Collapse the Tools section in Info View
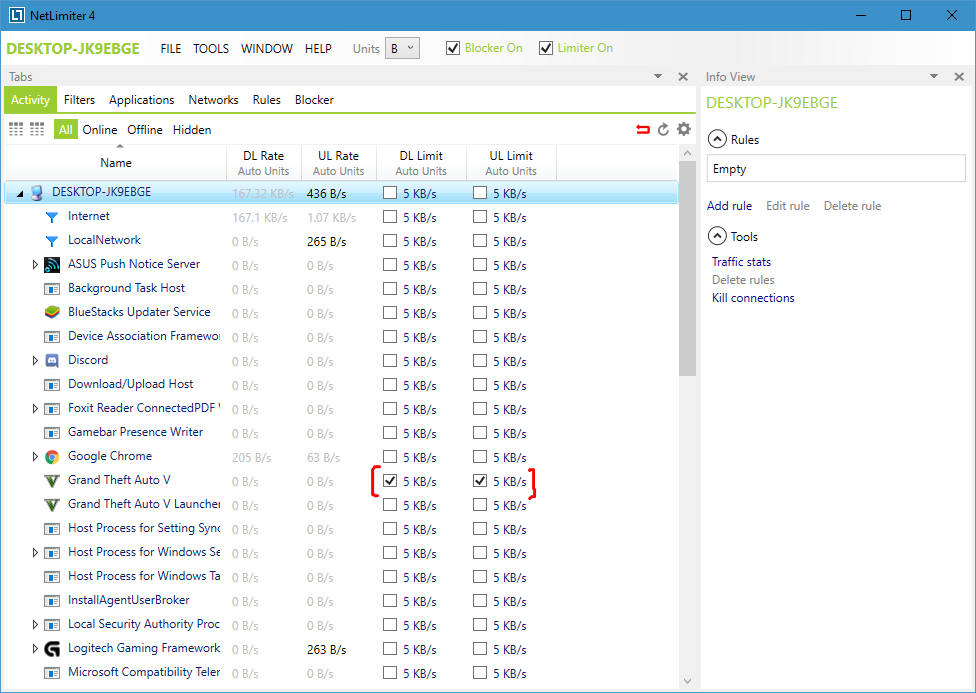The height and width of the screenshot is (693, 976). [717, 237]
